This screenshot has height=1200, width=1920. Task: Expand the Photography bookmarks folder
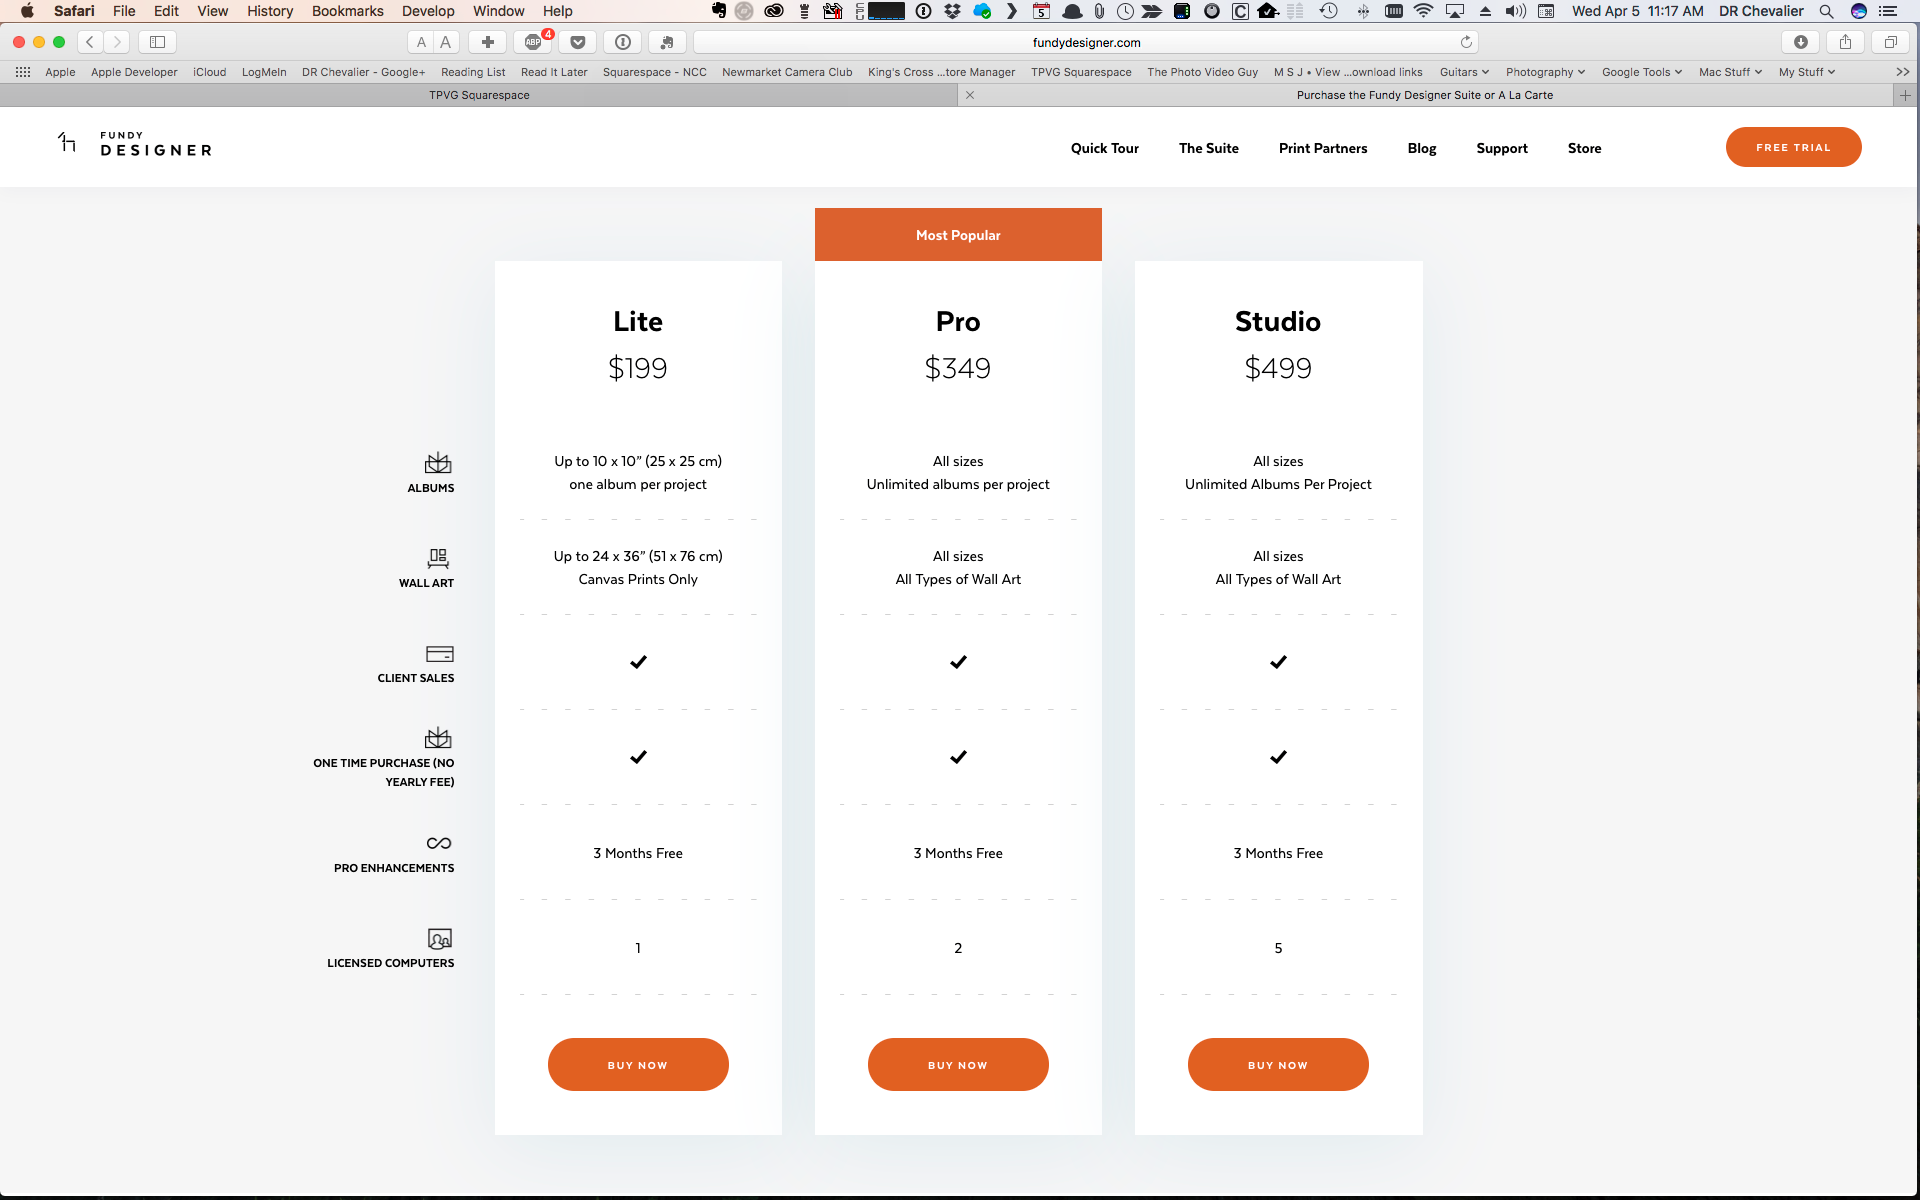[1545, 72]
